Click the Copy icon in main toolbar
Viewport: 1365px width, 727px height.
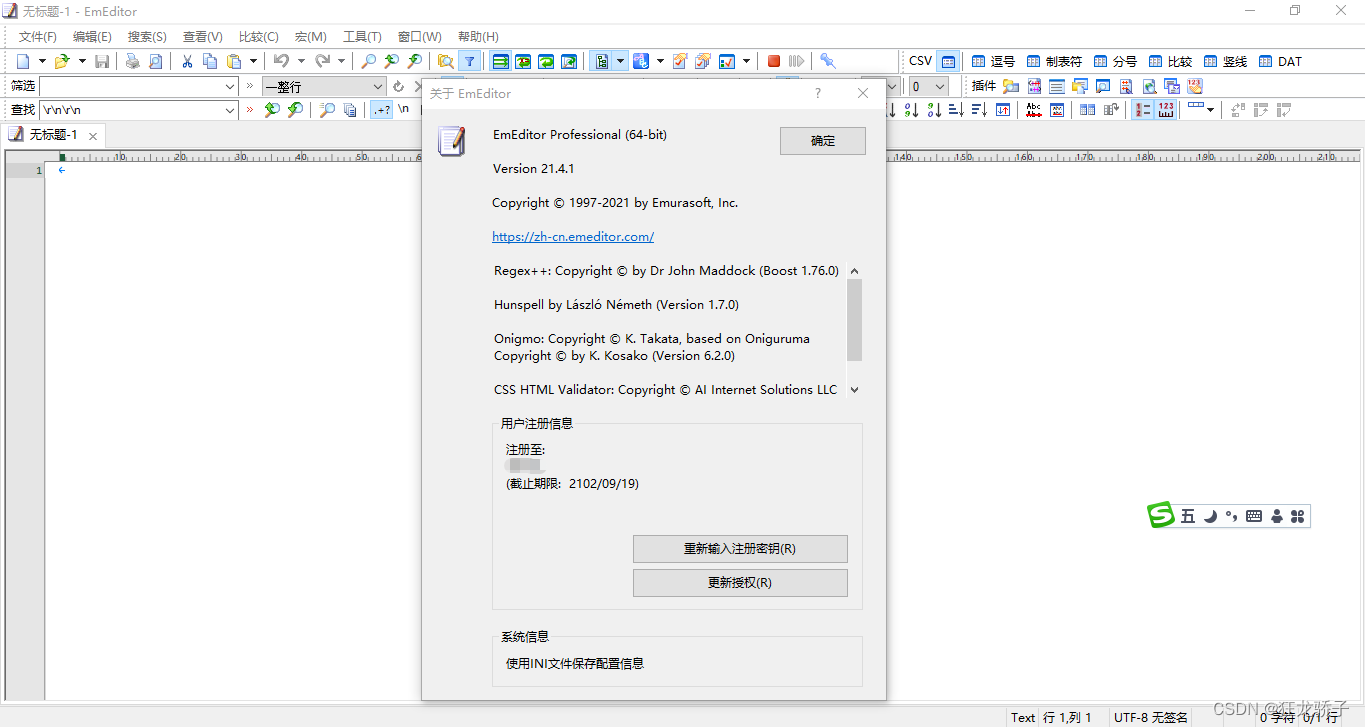[210, 62]
